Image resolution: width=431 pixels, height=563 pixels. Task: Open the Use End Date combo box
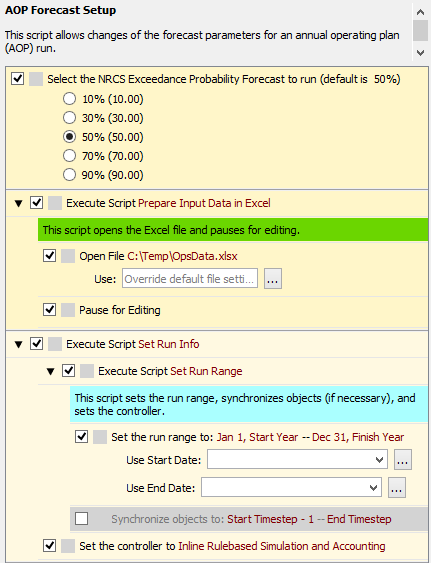coord(291,487)
